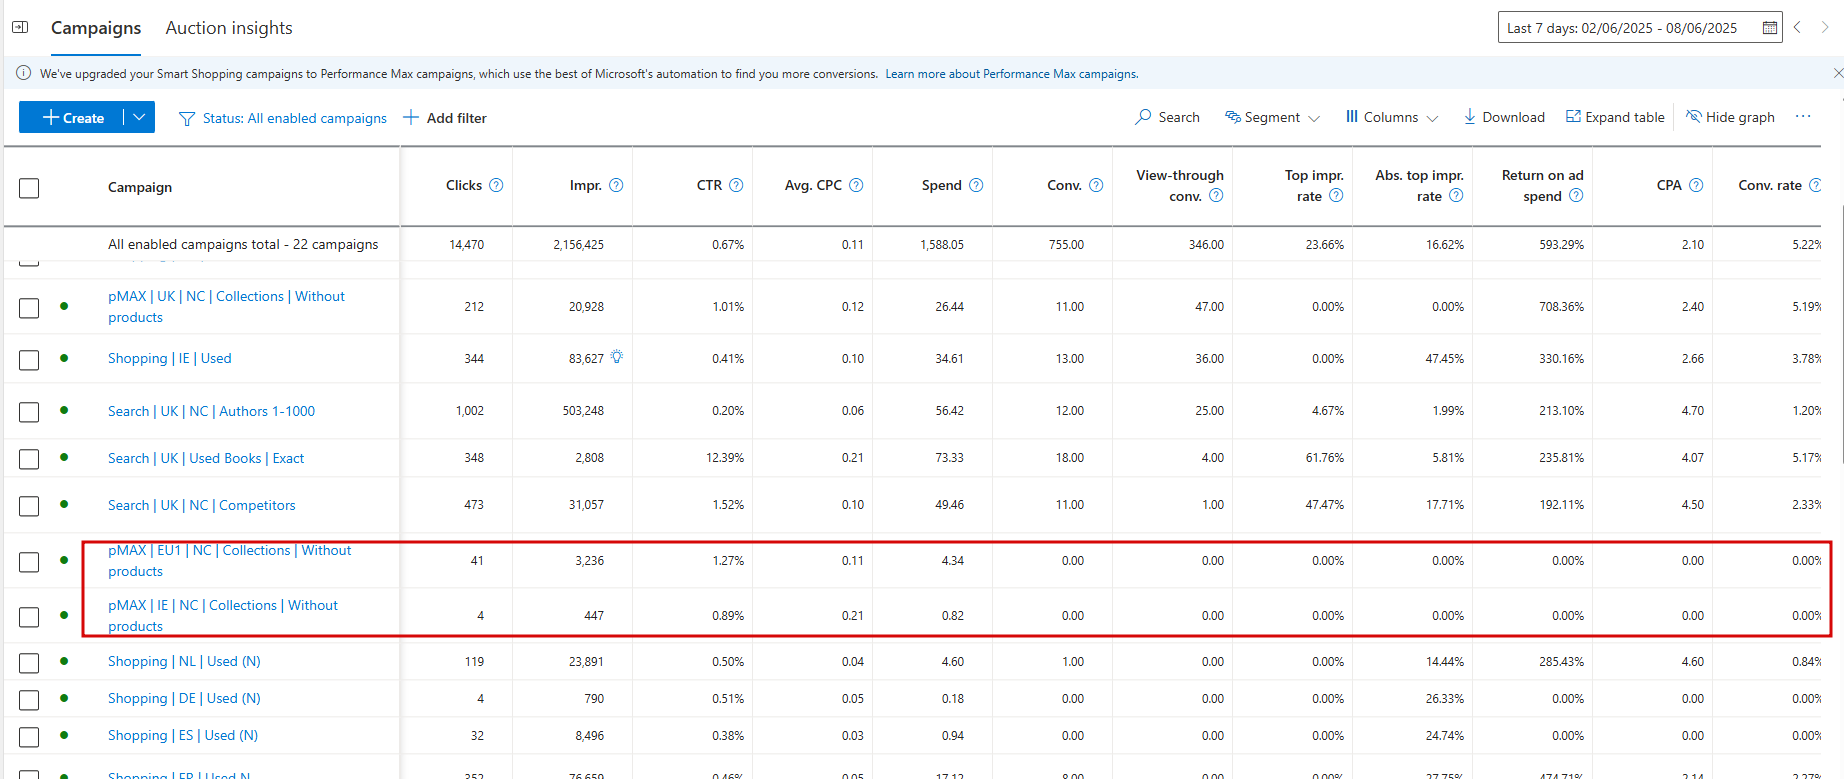Open status dropdown for Search UK NC Competitors
This screenshot has width=1844, height=779.
[x=64, y=504]
